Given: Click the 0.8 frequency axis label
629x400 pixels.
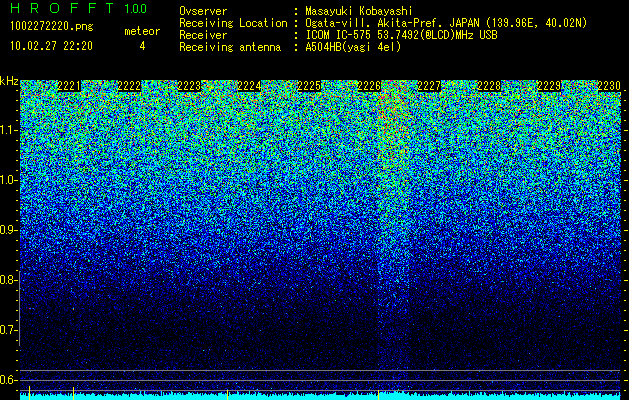Looking at the screenshot, I should pyautogui.click(x=7, y=280).
